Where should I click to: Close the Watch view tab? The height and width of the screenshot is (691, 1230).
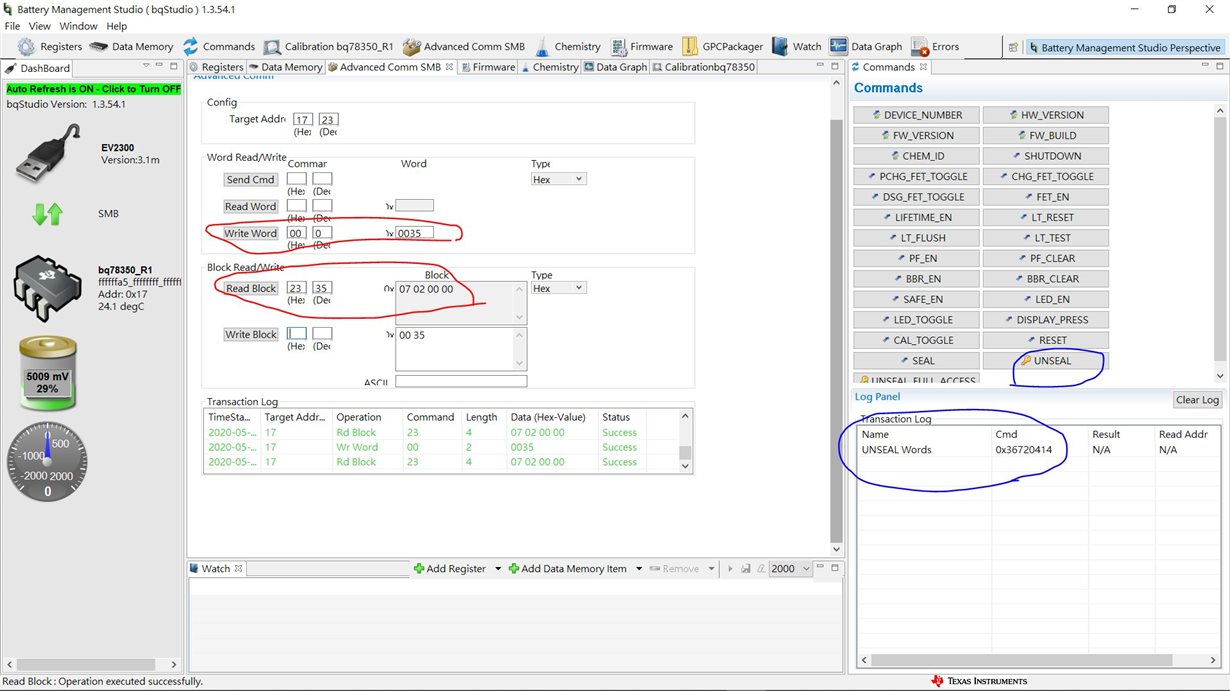pos(239,568)
